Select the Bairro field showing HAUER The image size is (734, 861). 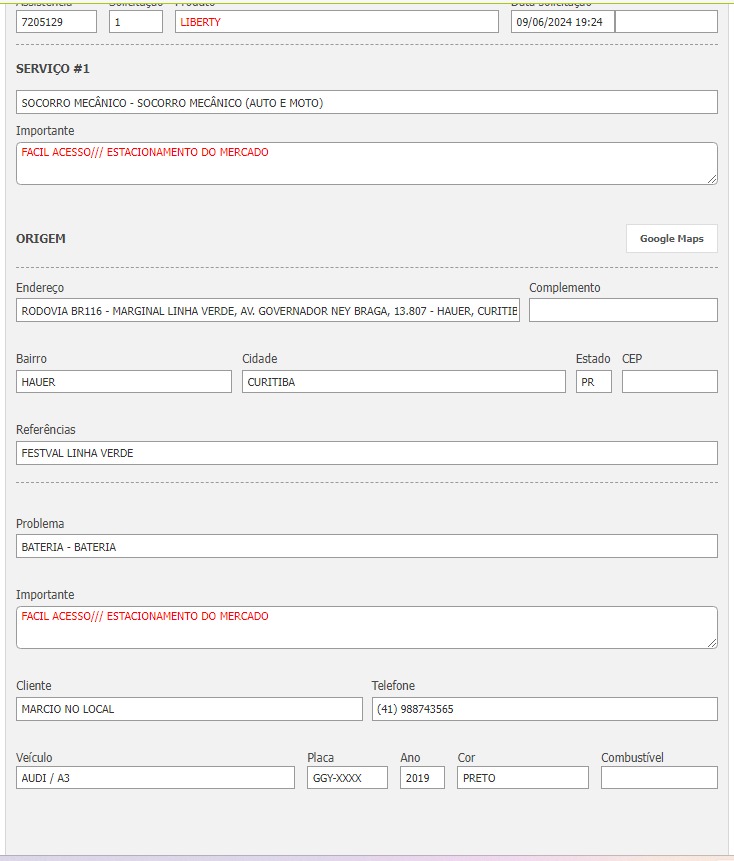pos(124,382)
